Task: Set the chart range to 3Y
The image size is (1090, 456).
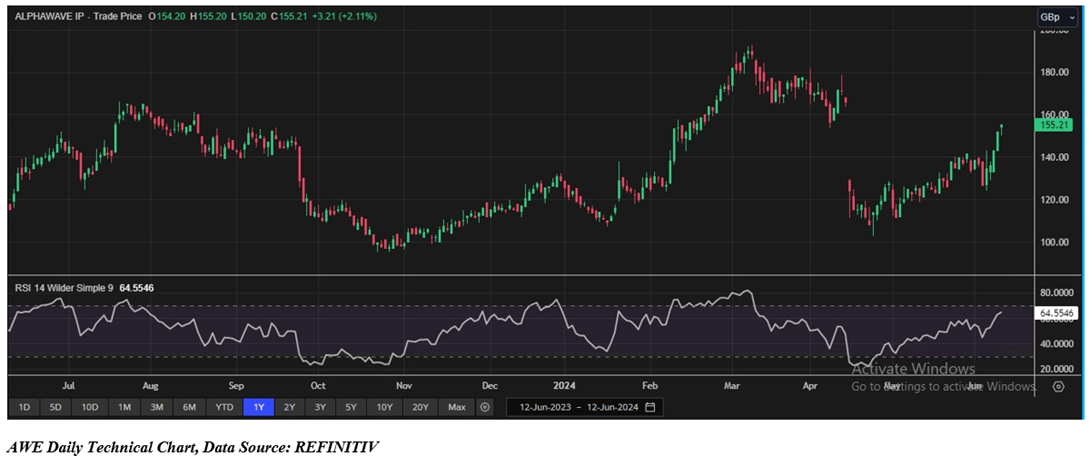Action: (x=320, y=407)
